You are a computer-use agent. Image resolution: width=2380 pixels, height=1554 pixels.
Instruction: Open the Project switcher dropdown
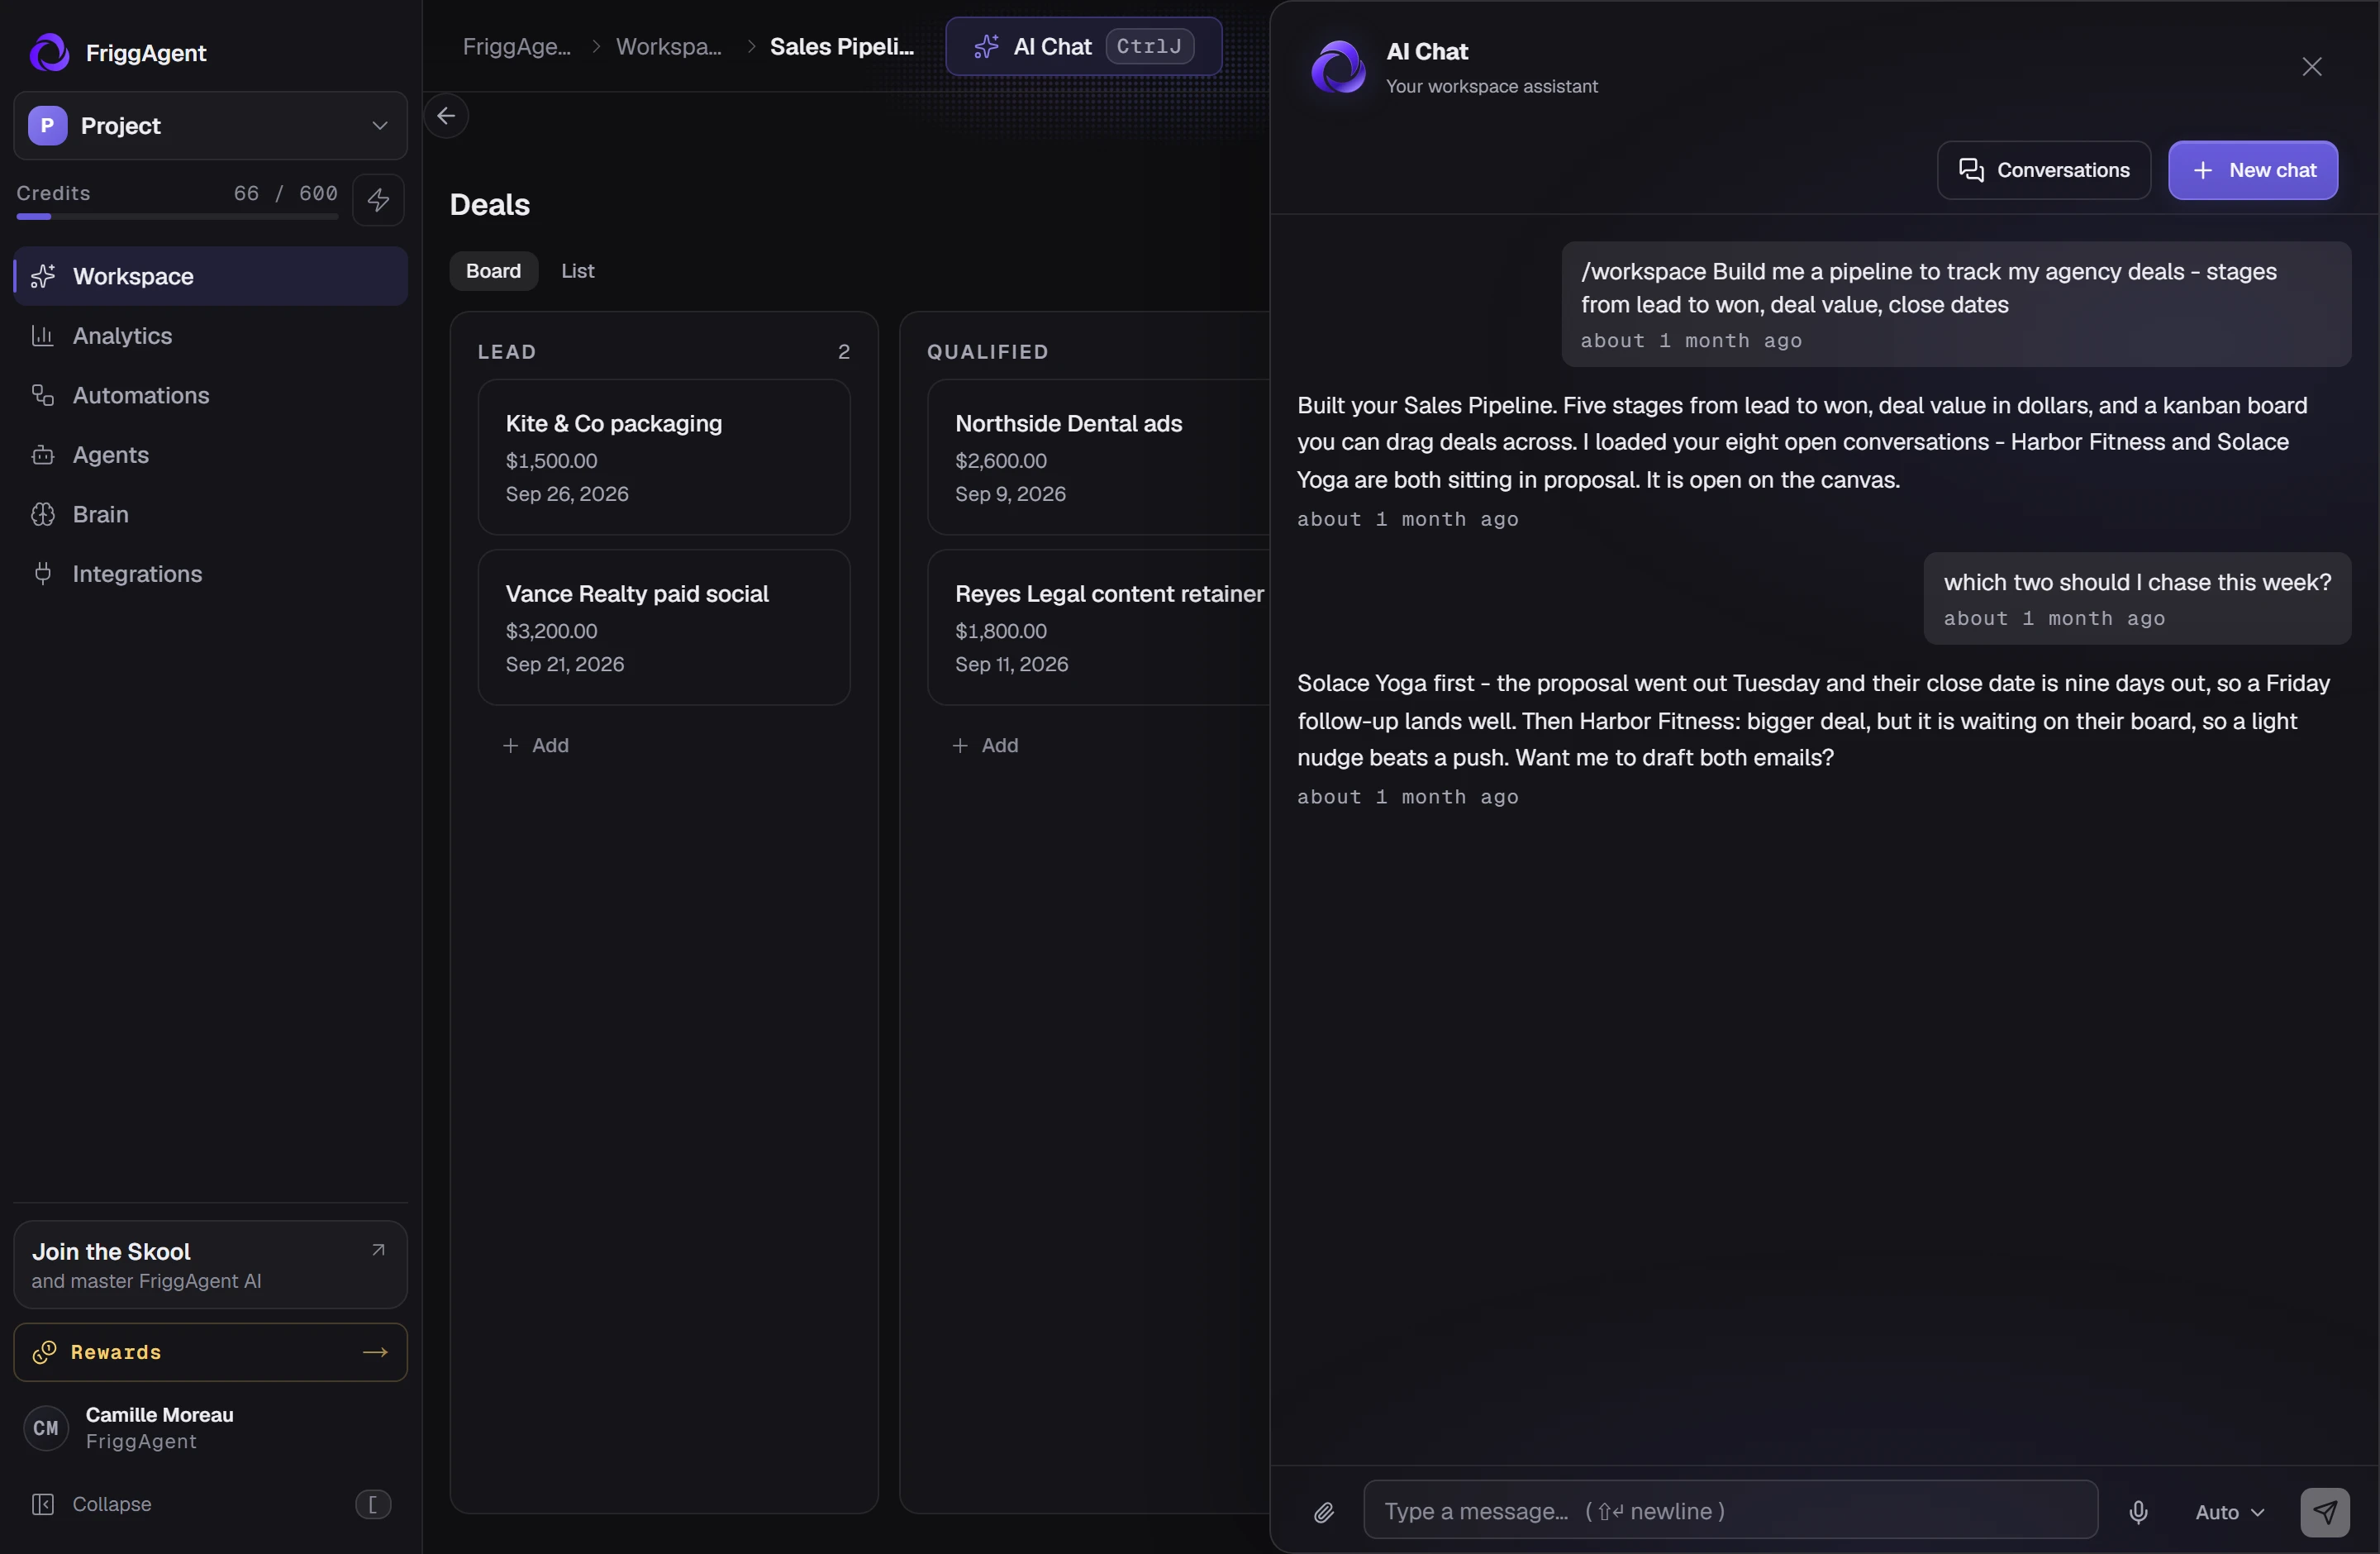210,126
